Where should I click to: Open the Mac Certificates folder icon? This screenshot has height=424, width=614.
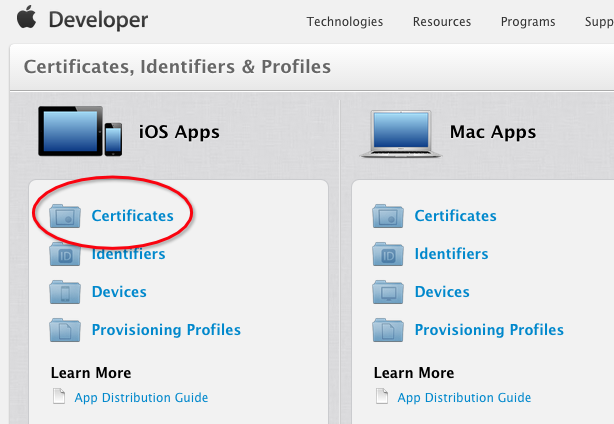pos(388,216)
